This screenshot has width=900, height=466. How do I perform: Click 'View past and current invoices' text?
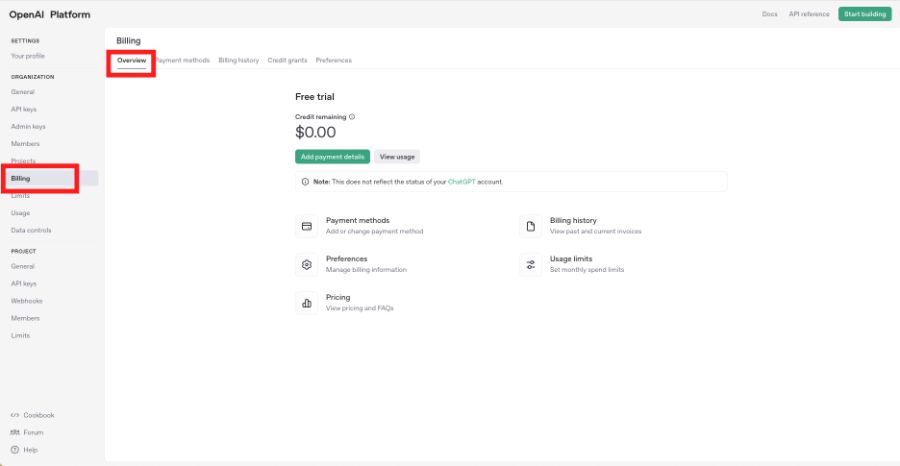click(x=596, y=231)
